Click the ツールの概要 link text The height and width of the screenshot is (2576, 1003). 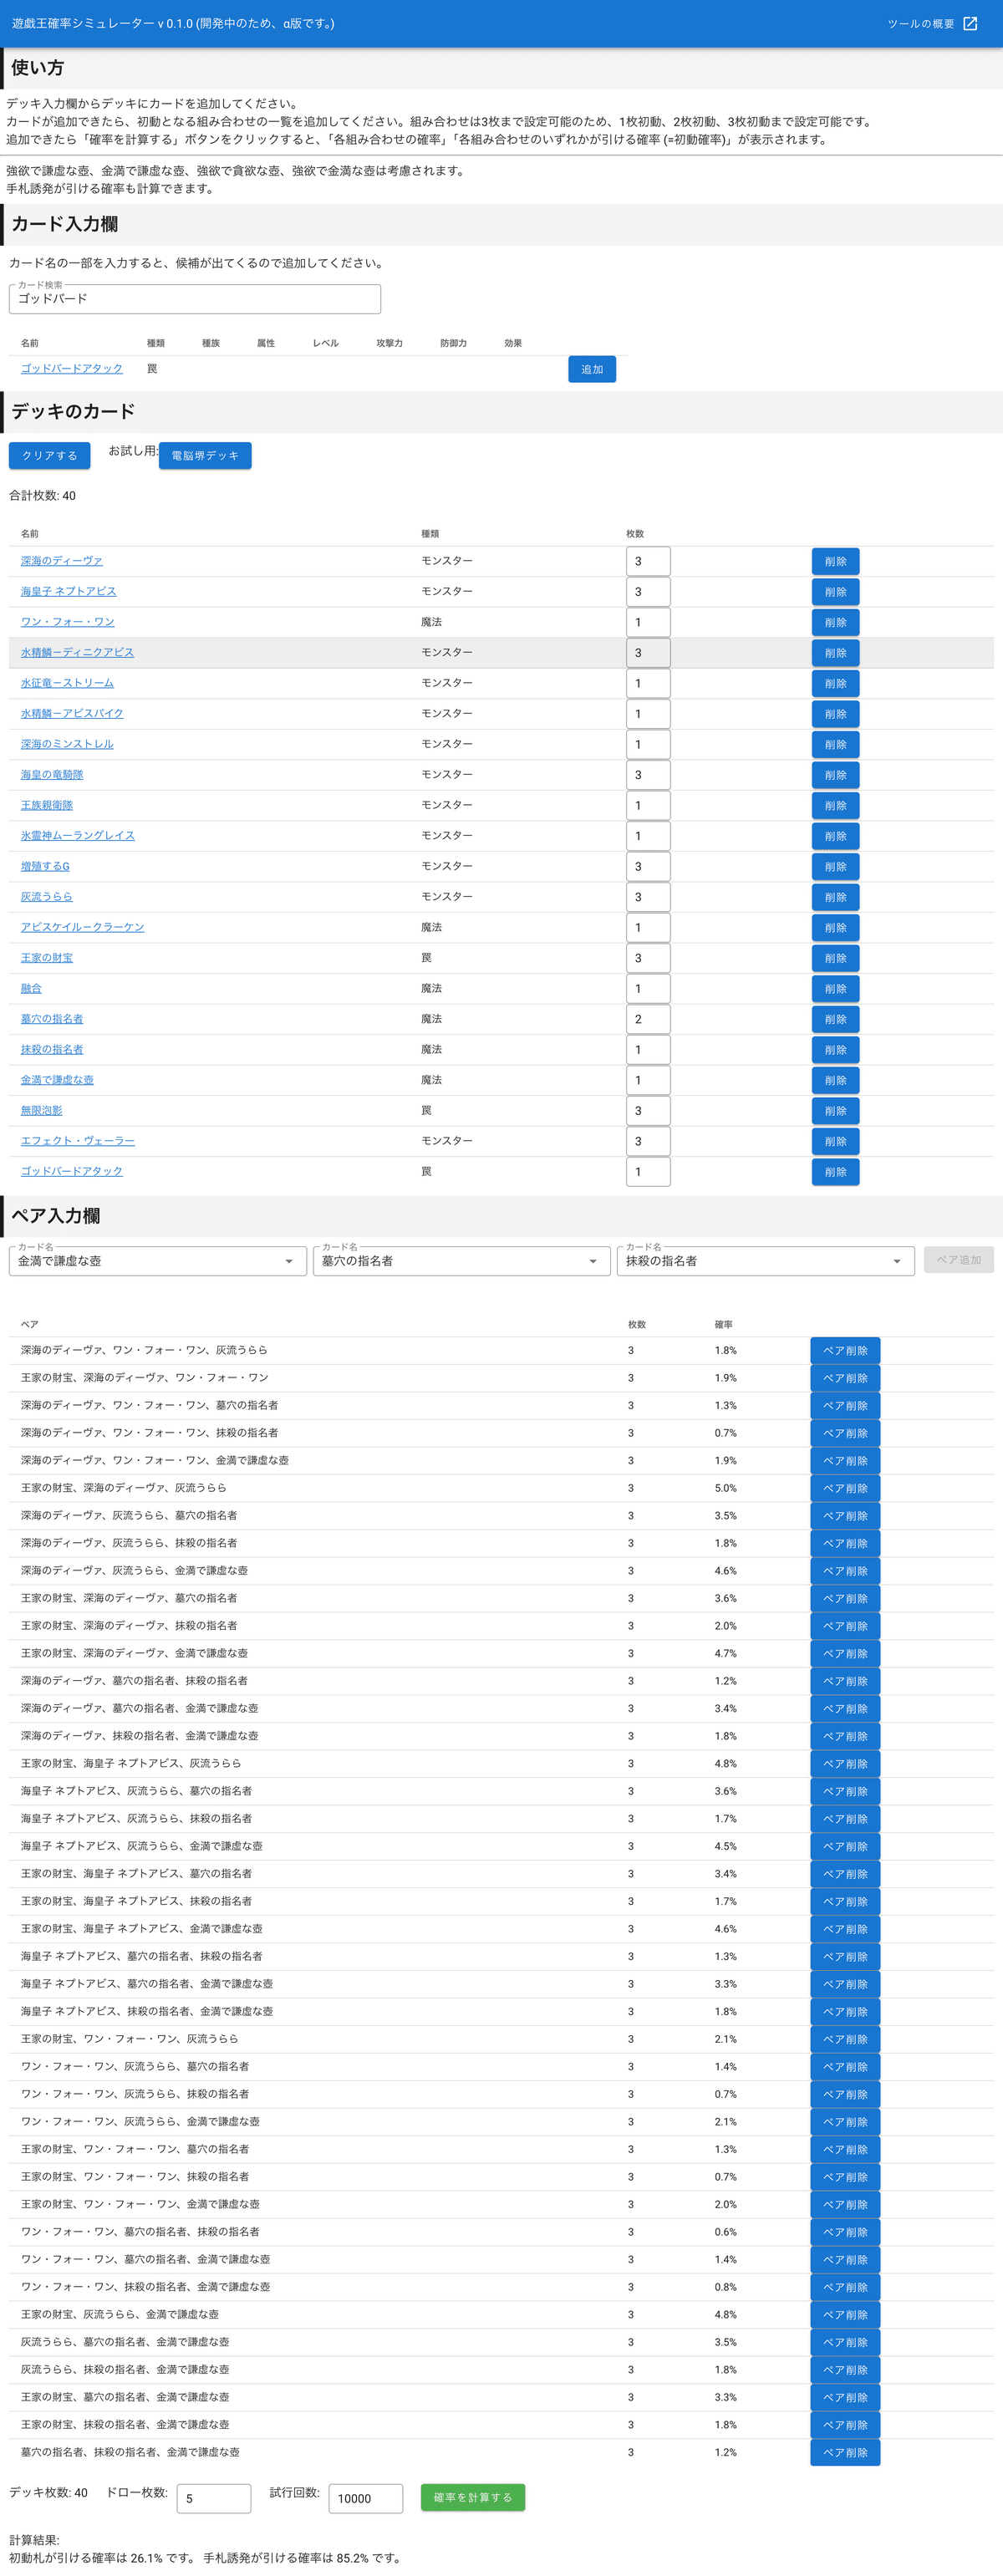point(921,24)
